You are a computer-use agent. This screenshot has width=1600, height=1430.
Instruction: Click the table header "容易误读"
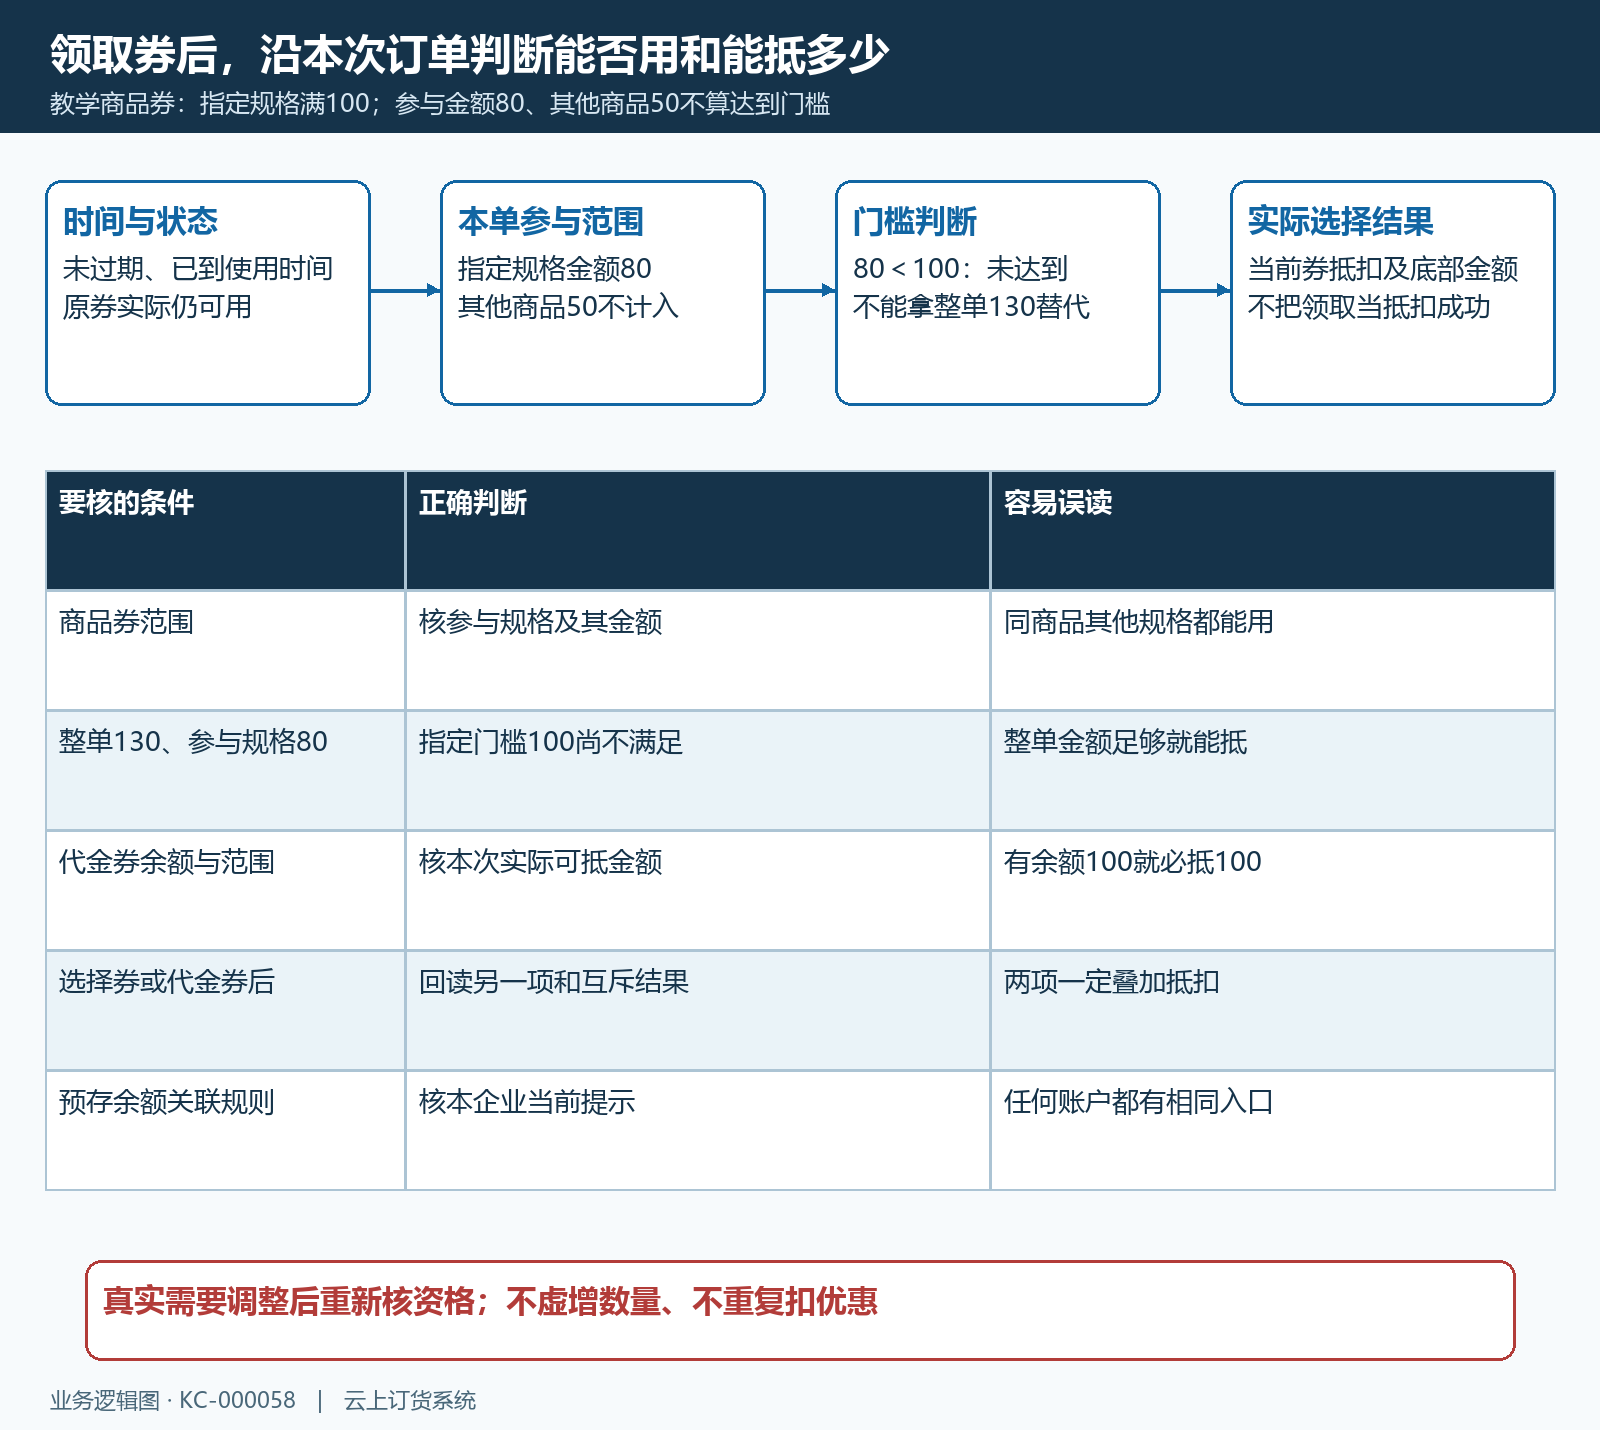click(x=1272, y=530)
